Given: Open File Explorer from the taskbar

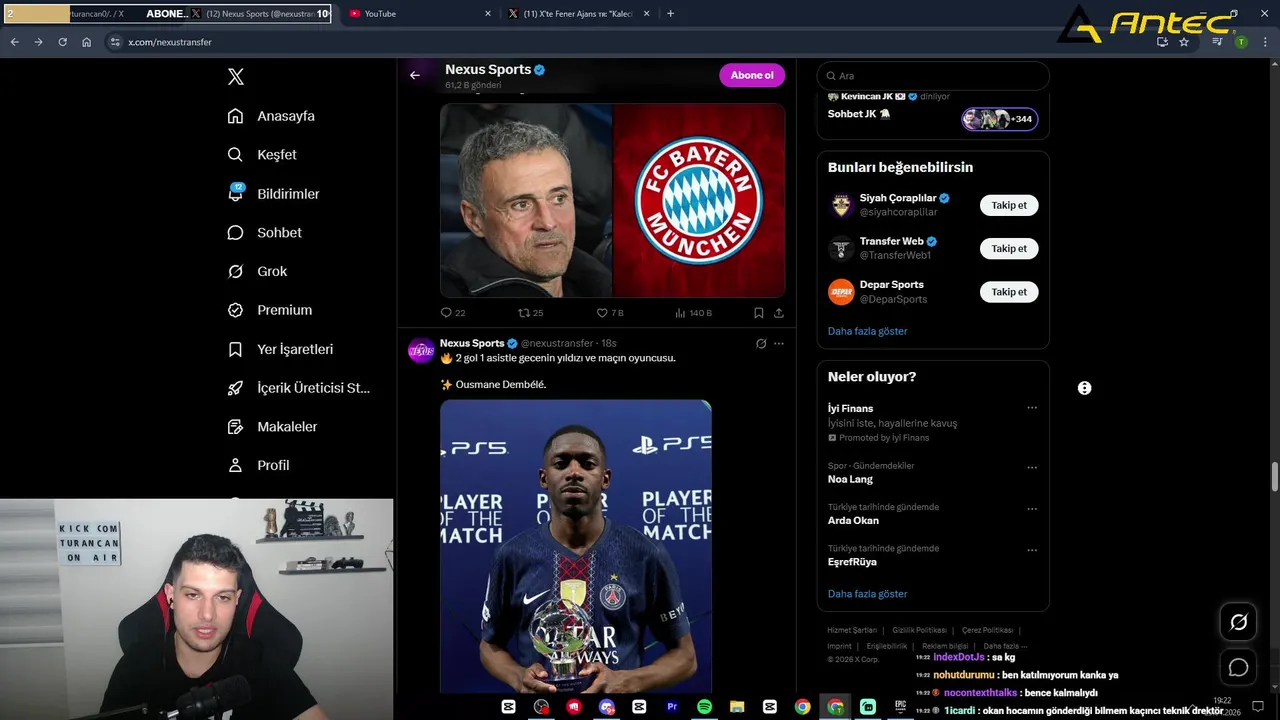Looking at the screenshot, I should [x=737, y=707].
